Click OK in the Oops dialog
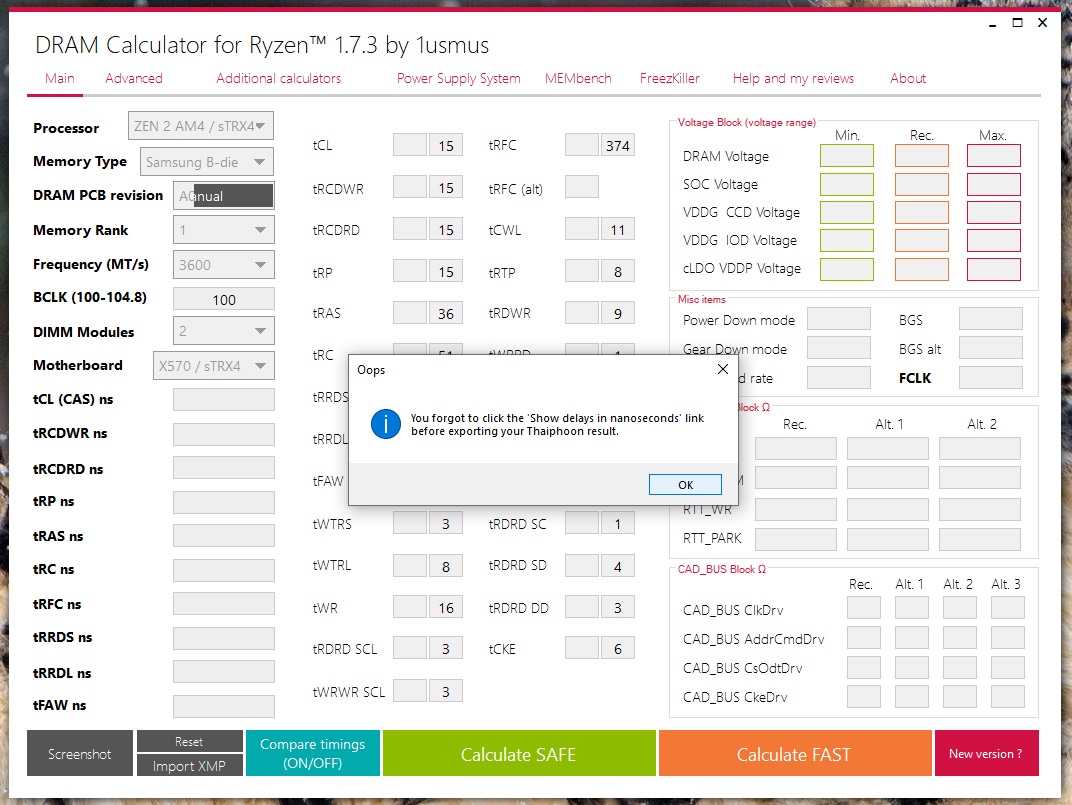1072x805 pixels. [x=685, y=484]
